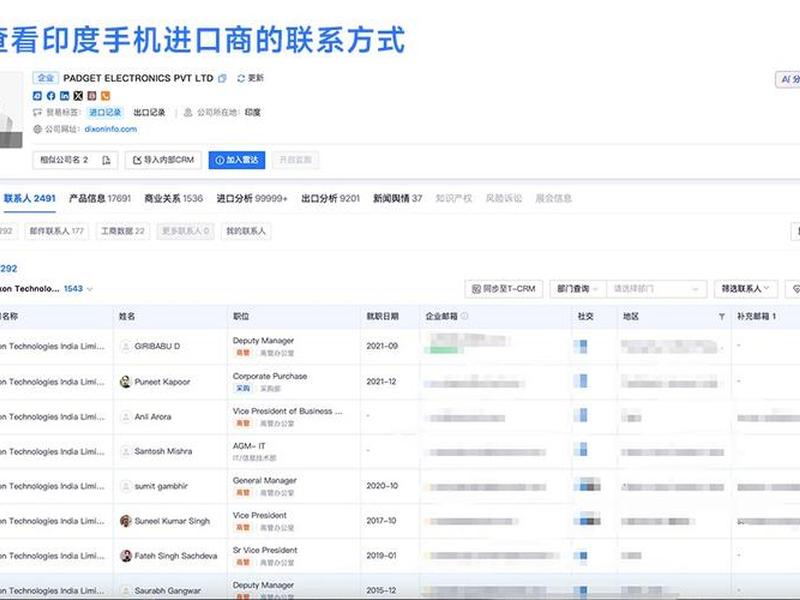Viewport: 800px width, 600px height.
Task: Open the 筛选联系人 dropdown
Action: [x=745, y=289]
